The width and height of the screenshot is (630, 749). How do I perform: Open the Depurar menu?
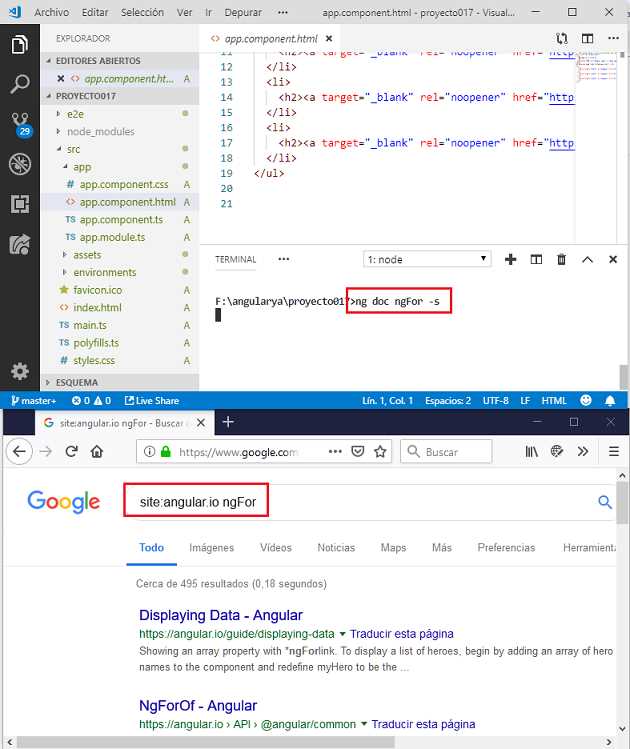tap(243, 12)
